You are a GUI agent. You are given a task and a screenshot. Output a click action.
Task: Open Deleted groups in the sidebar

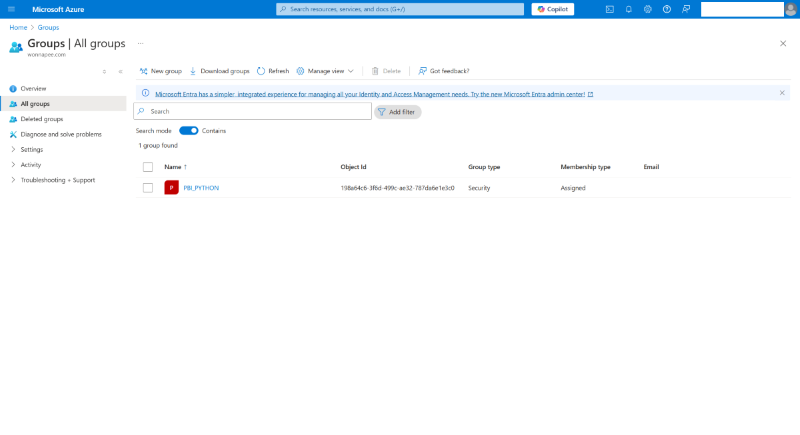tap(41, 119)
